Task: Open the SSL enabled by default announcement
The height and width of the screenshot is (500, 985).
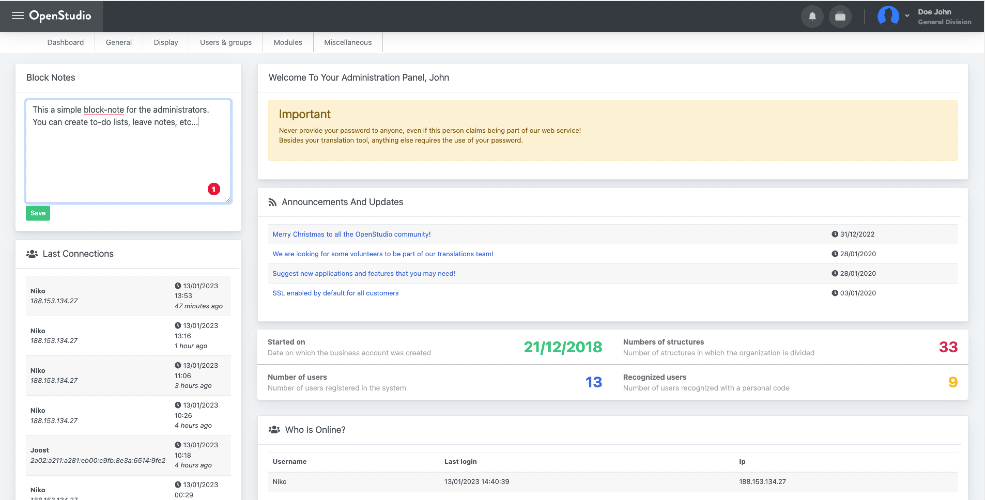Action: point(335,293)
